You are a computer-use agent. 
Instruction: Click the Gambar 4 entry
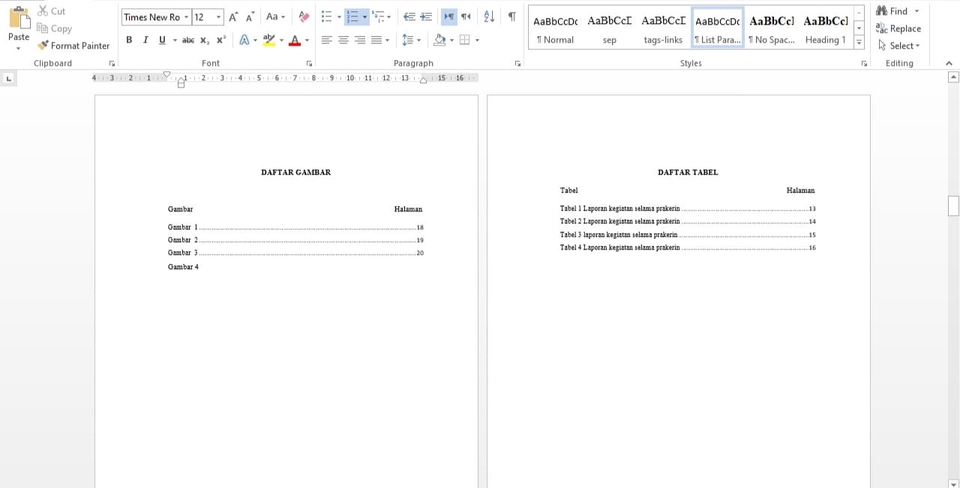tap(183, 267)
